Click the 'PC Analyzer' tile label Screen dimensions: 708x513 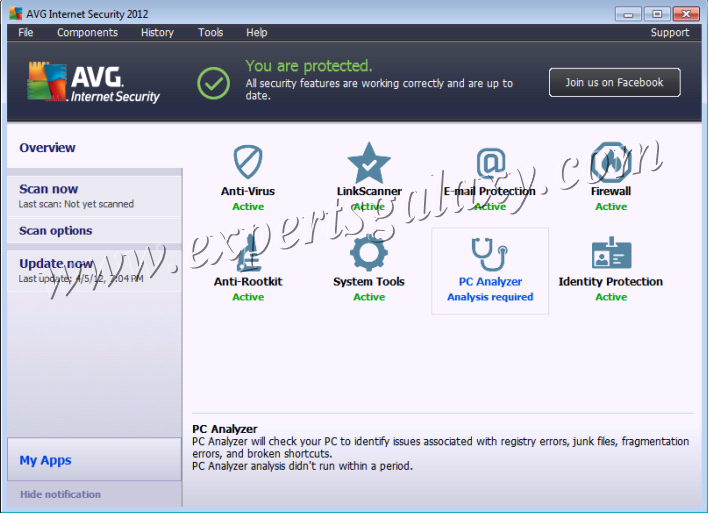[490, 281]
